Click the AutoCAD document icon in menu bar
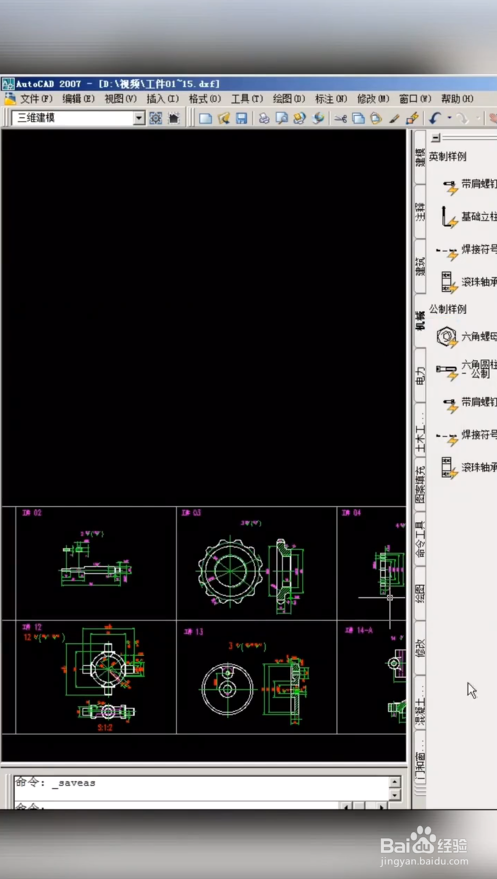Viewport: 497px width, 879px height. pyautogui.click(x=10, y=99)
